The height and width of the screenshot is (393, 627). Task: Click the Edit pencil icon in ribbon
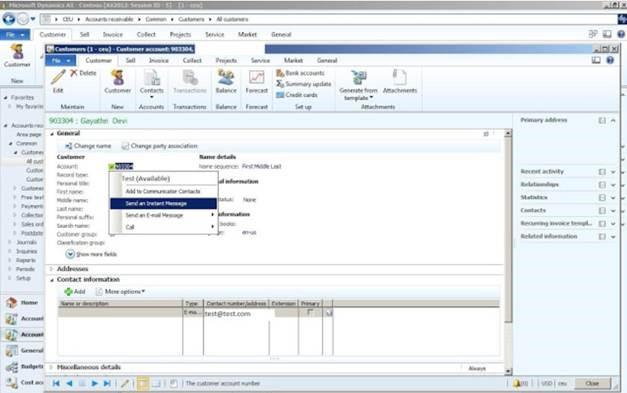click(58, 77)
